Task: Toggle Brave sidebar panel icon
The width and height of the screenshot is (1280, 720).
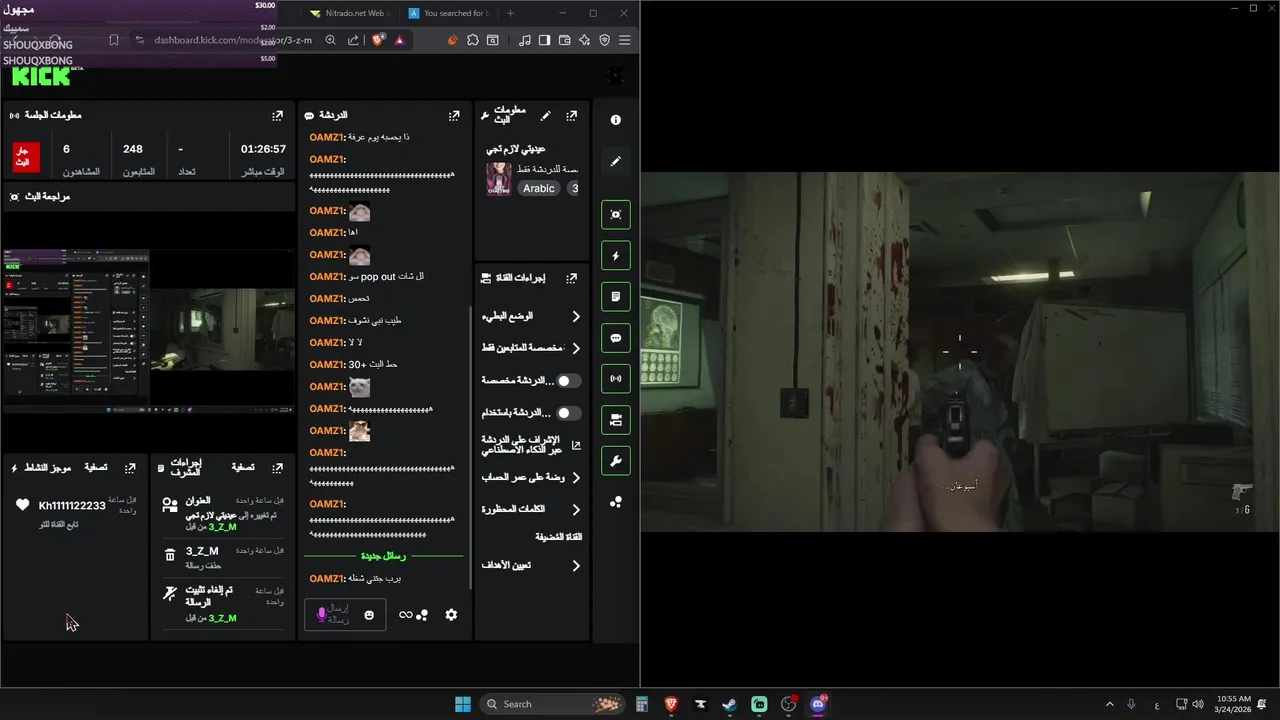Action: 544,40
